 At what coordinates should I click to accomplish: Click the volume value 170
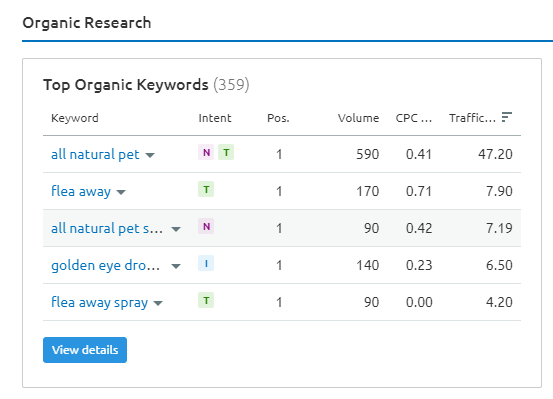[x=367, y=191]
